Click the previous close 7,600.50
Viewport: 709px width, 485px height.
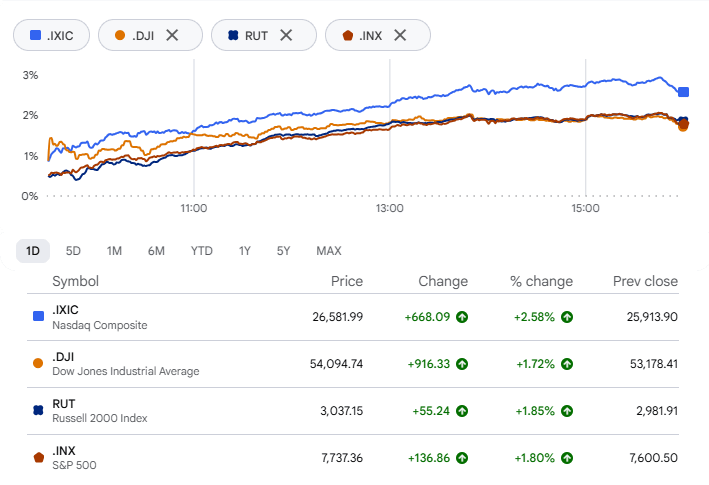click(x=653, y=458)
